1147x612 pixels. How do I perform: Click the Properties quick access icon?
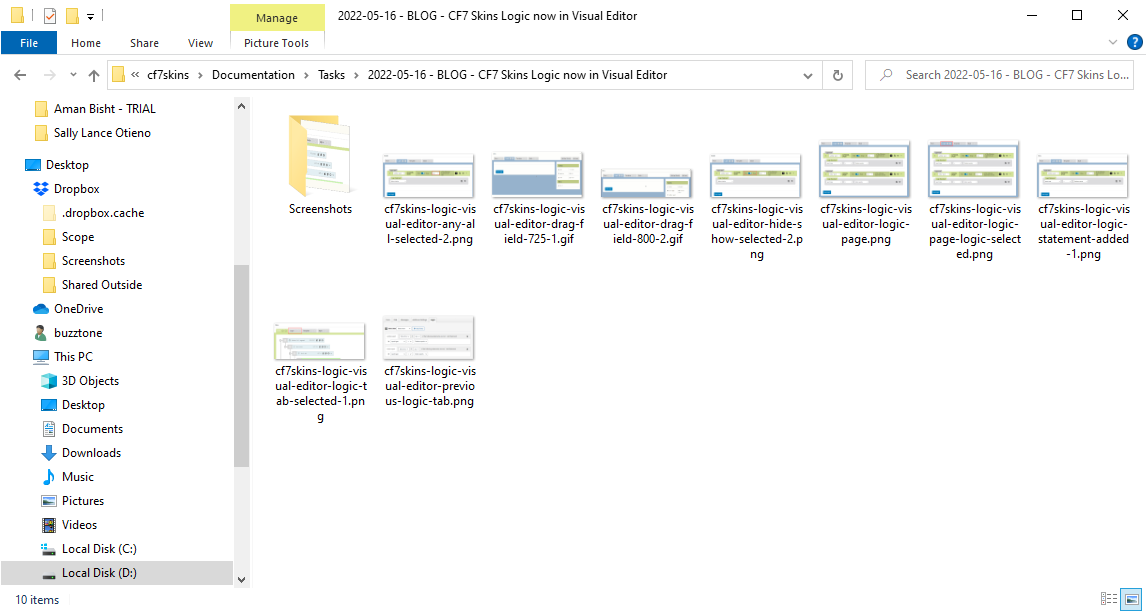(x=50, y=16)
